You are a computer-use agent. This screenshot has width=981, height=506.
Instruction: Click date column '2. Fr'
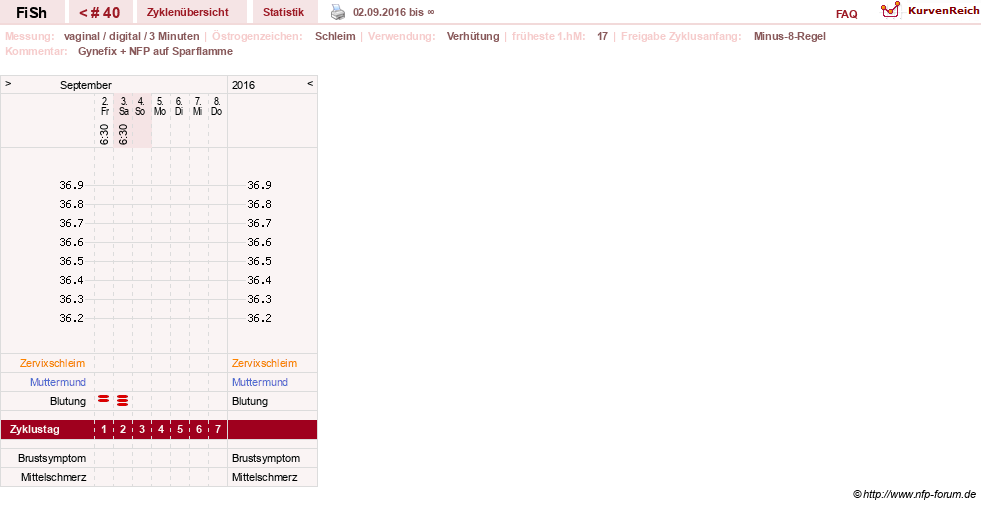[x=104, y=106]
